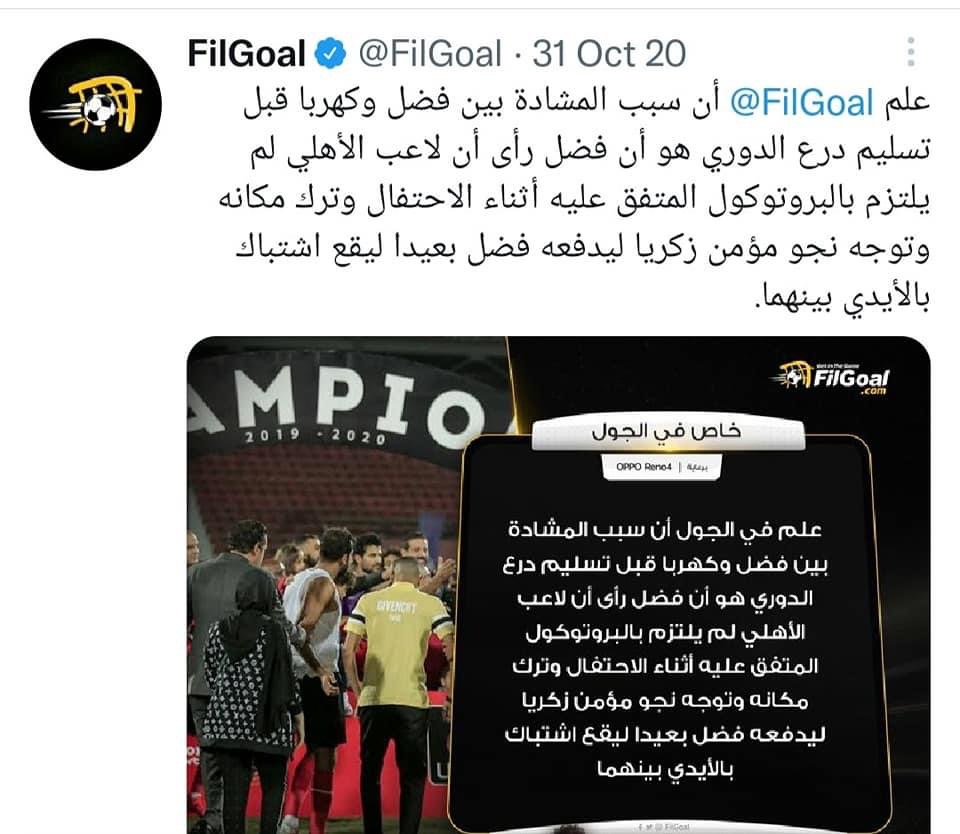
Task: Click the grey @FilGoal handle in header
Action: pyautogui.click(x=430, y=54)
